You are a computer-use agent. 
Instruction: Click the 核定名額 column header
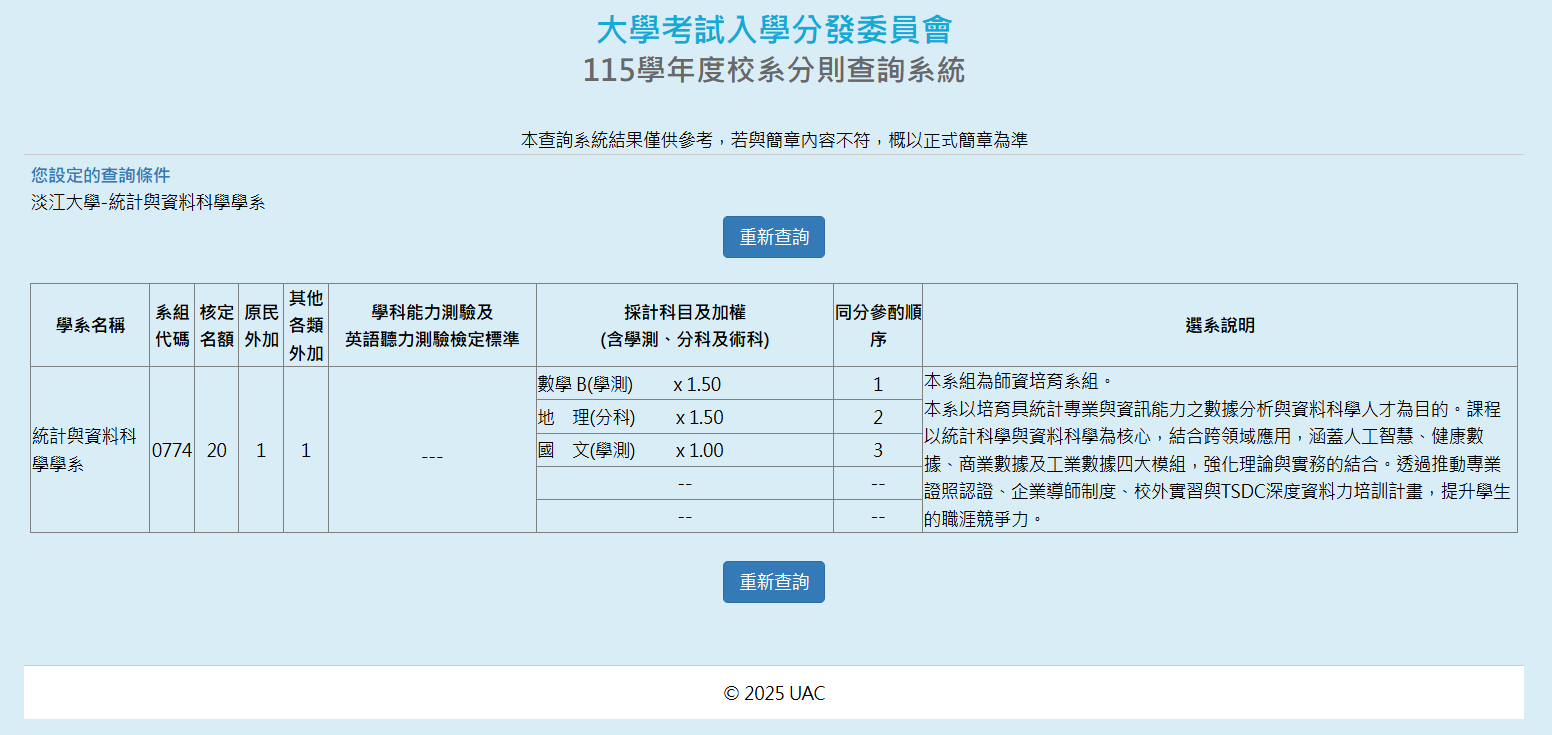(x=217, y=325)
